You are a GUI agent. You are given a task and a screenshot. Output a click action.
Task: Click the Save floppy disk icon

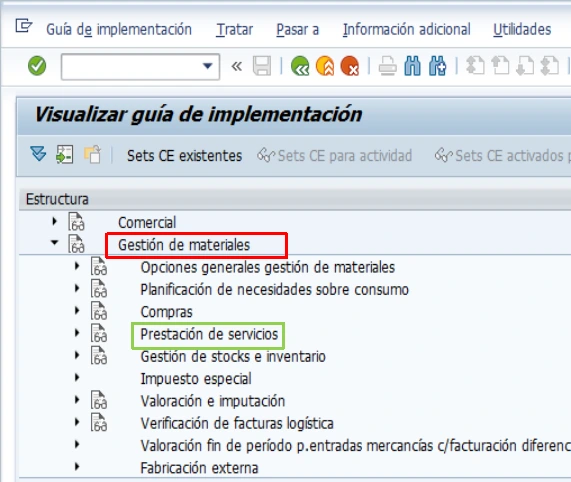coord(262,66)
